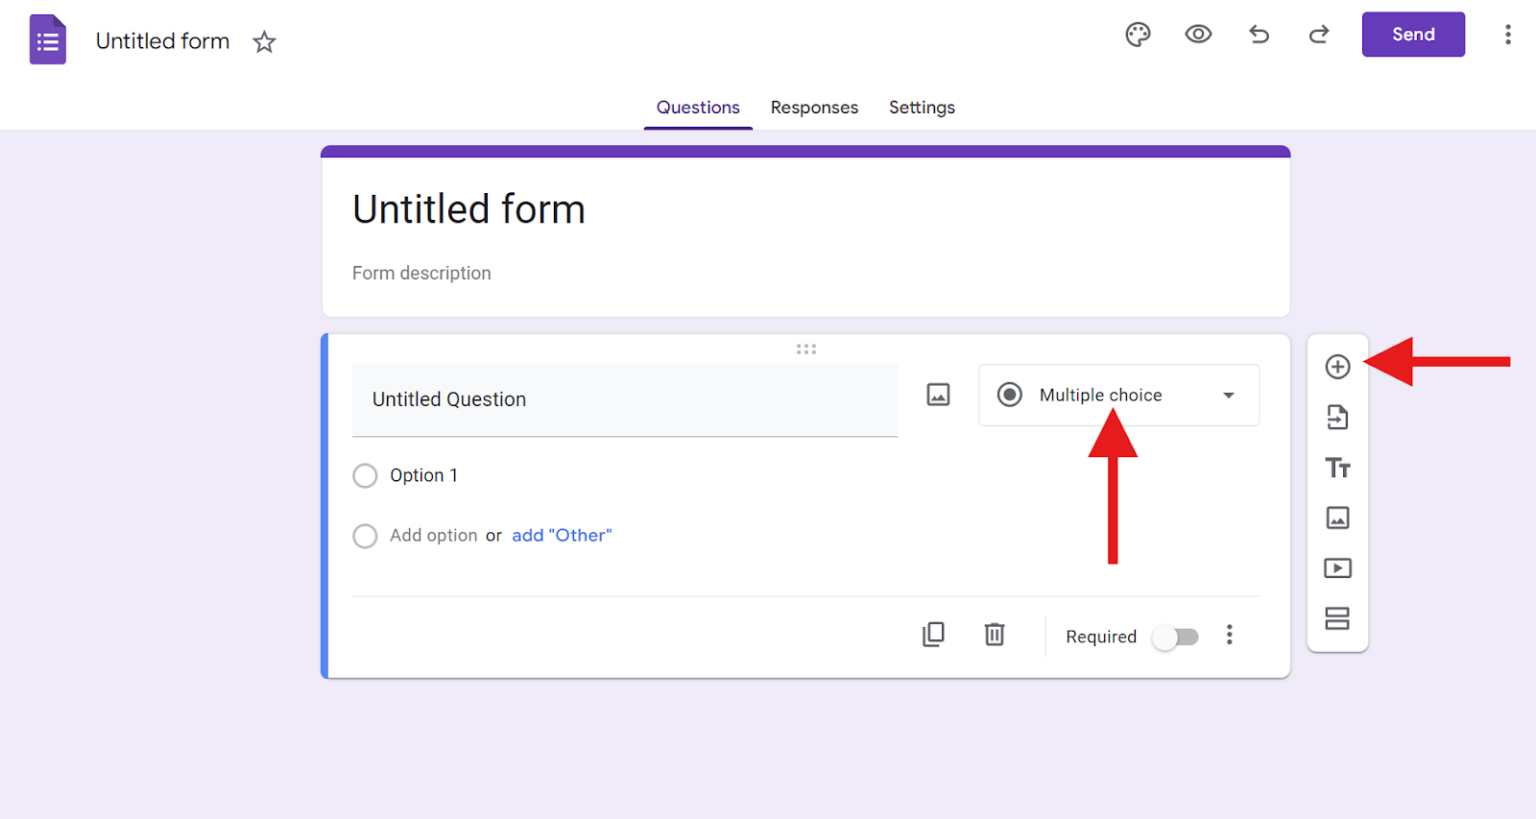The width and height of the screenshot is (1536, 819).
Task: Click add "Other" link
Action: tap(561, 535)
